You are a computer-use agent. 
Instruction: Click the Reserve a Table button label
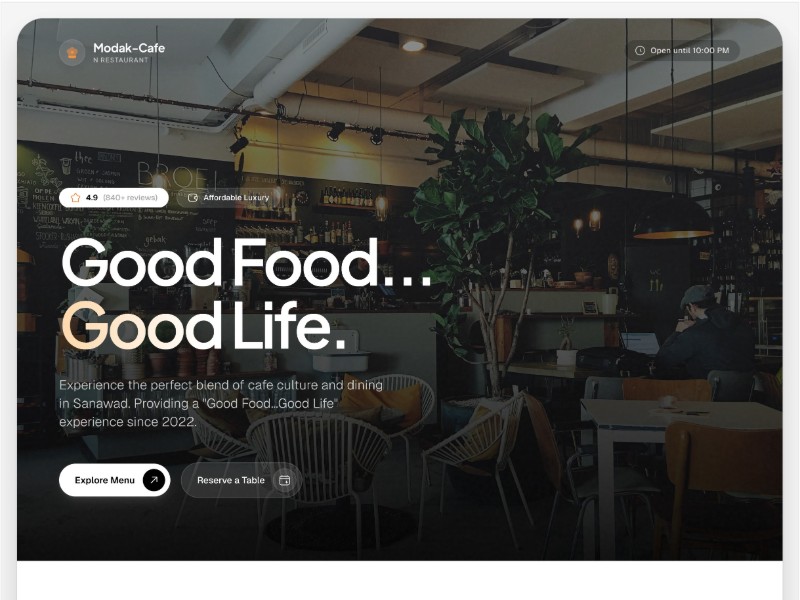tap(231, 480)
